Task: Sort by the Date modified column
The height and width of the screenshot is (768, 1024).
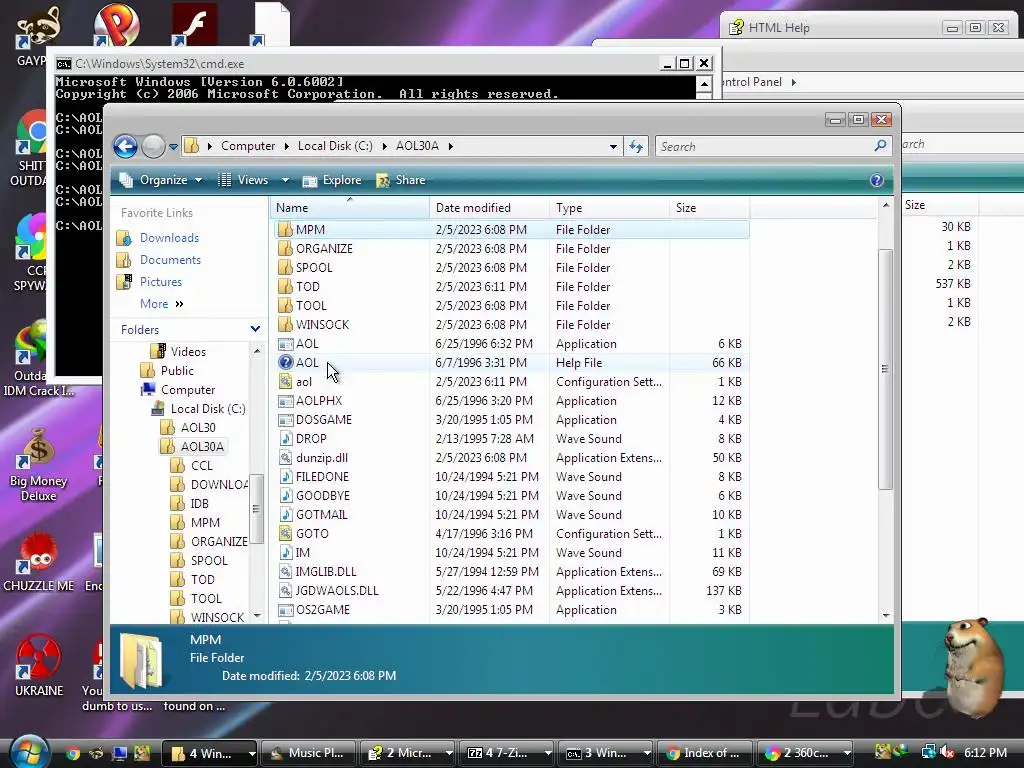Action: pos(489,208)
